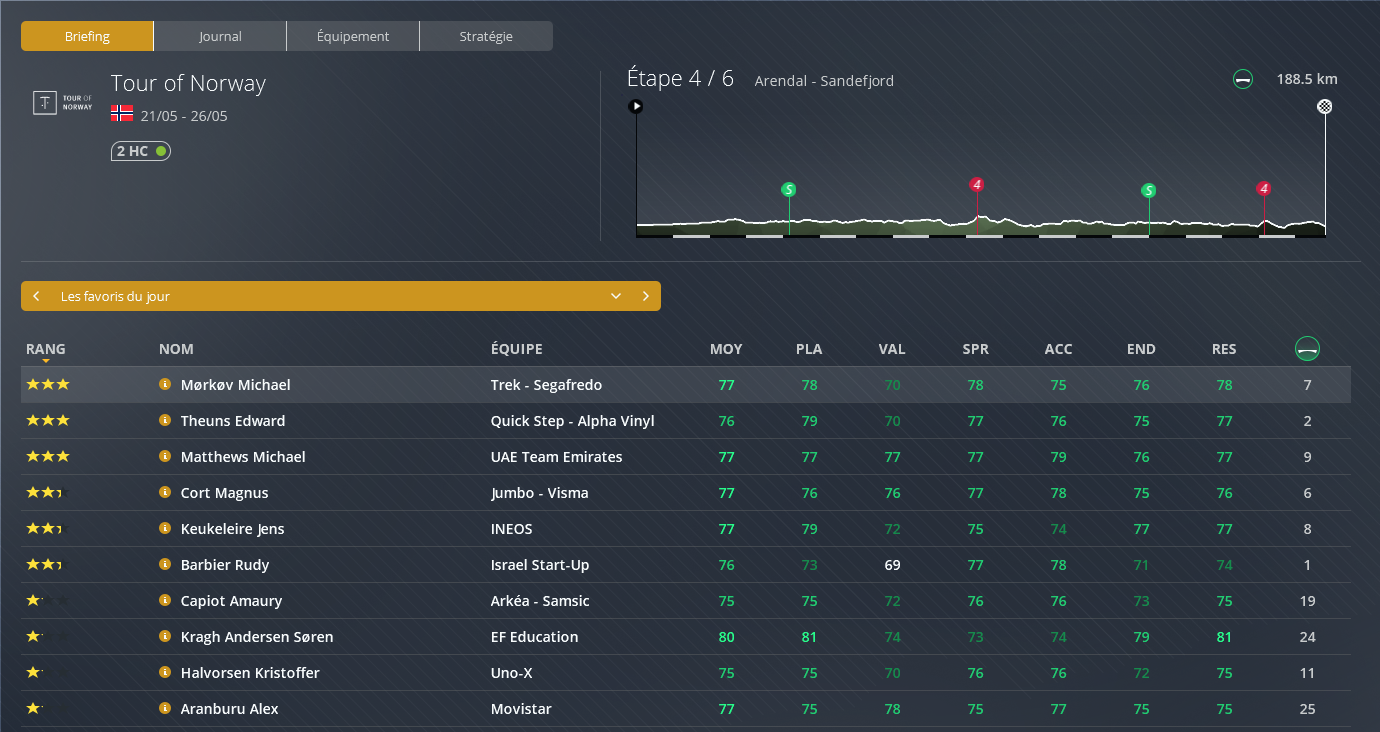Click the first green sprint marker
The image size is (1380, 732).
pos(788,189)
